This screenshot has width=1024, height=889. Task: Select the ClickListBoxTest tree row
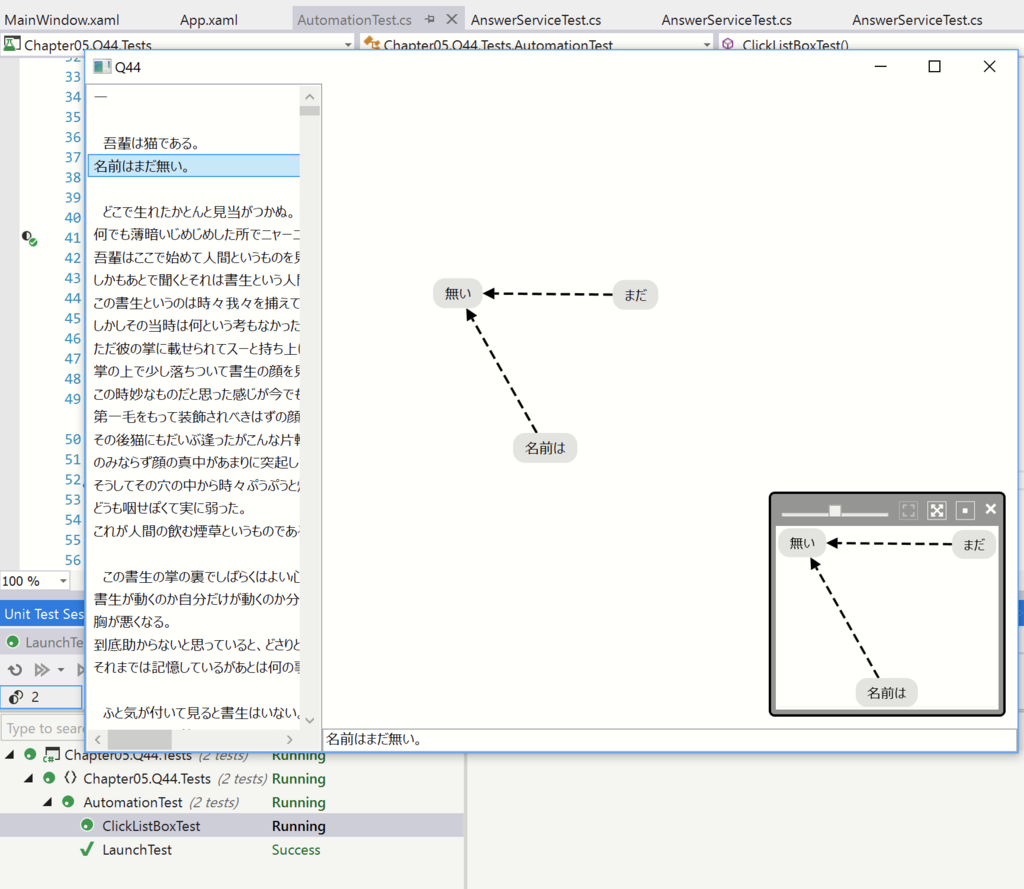click(232, 825)
